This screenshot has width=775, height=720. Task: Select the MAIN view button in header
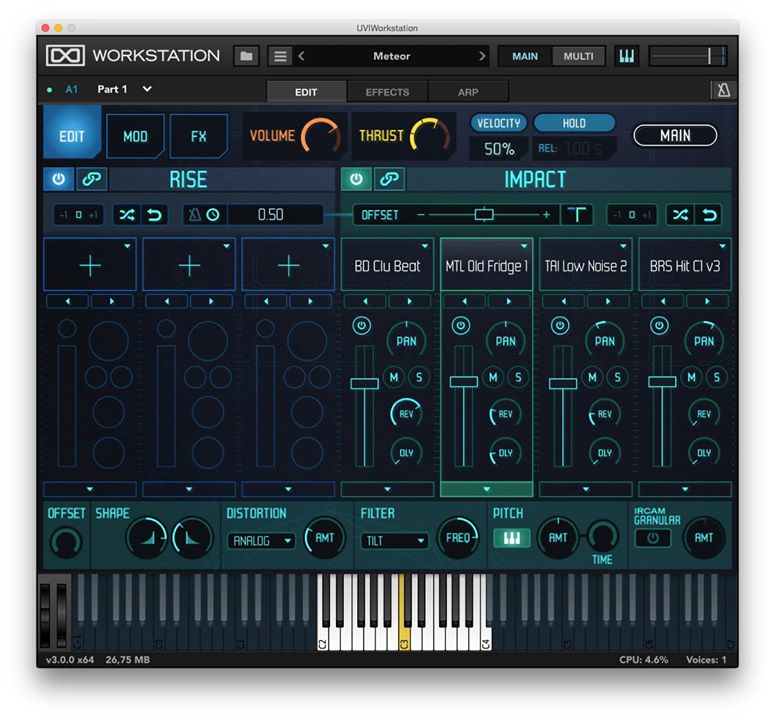click(x=525, y=56)
